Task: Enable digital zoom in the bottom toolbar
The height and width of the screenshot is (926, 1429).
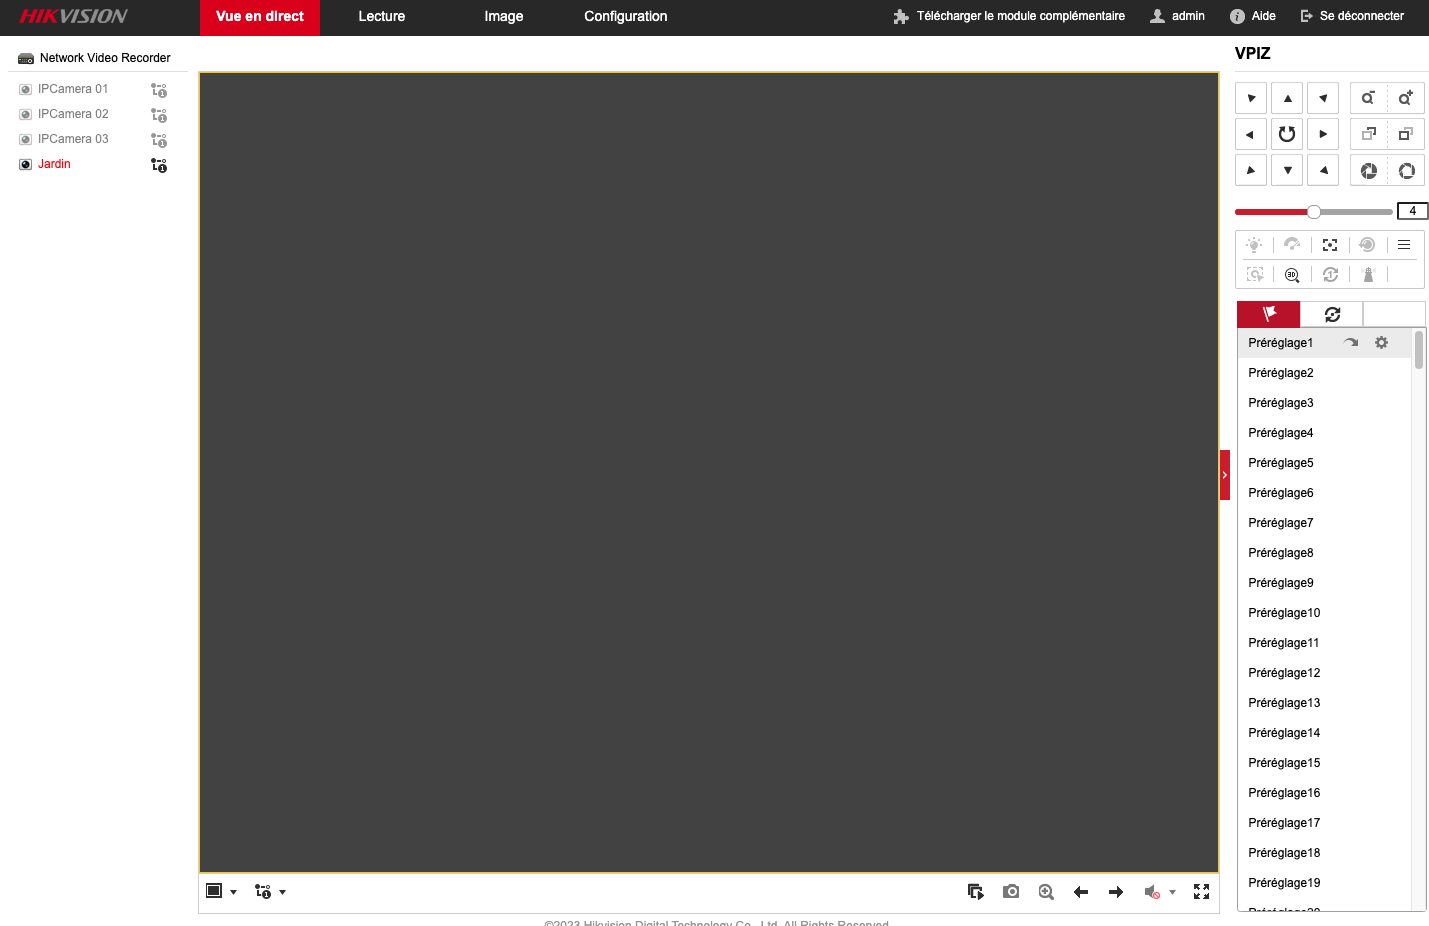Action: click(1046, 892)
